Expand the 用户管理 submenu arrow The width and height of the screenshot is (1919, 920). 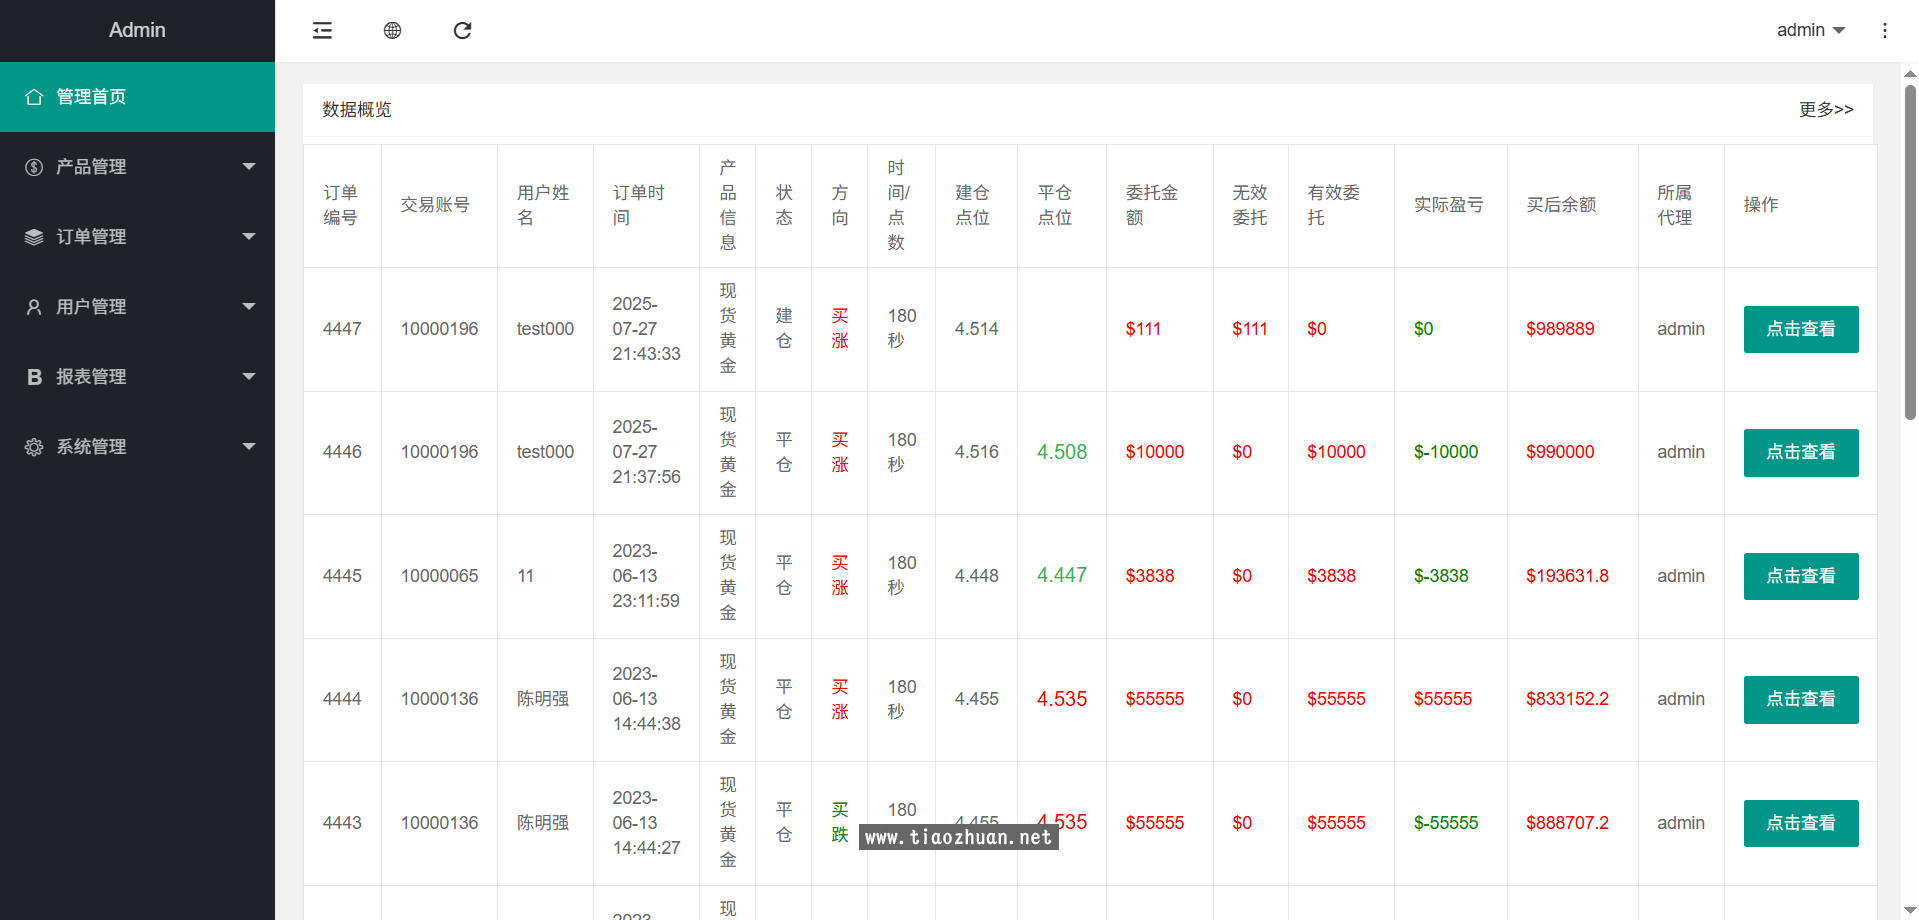[x=249, y=307]
